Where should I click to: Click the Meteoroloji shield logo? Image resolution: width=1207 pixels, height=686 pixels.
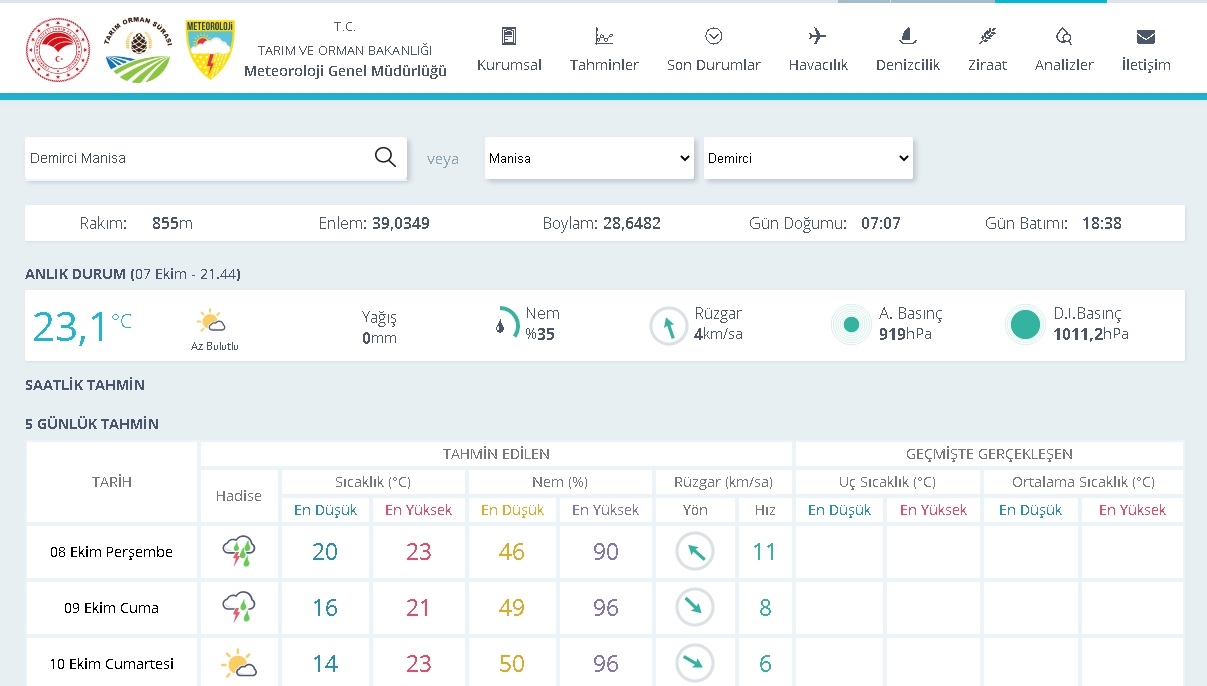point(210,49)
